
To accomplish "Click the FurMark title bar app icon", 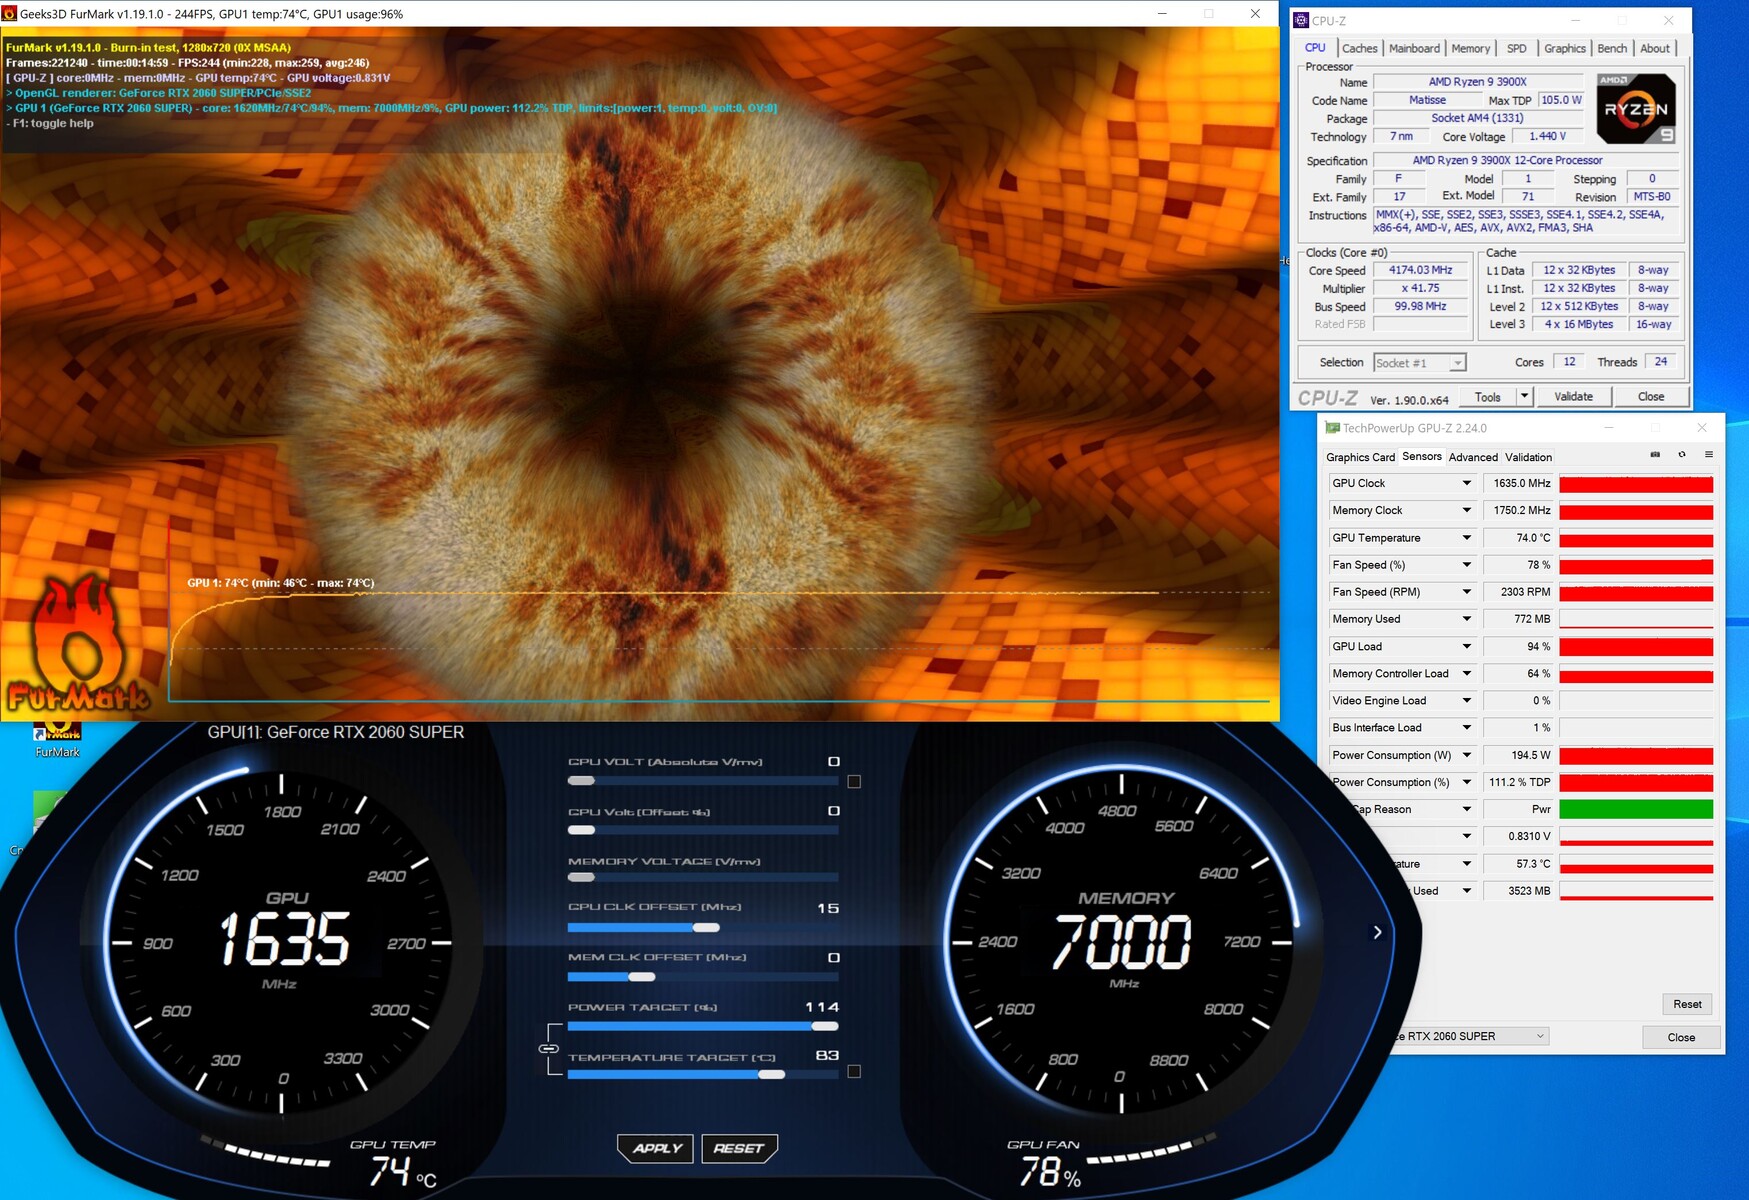I will 10,14.
